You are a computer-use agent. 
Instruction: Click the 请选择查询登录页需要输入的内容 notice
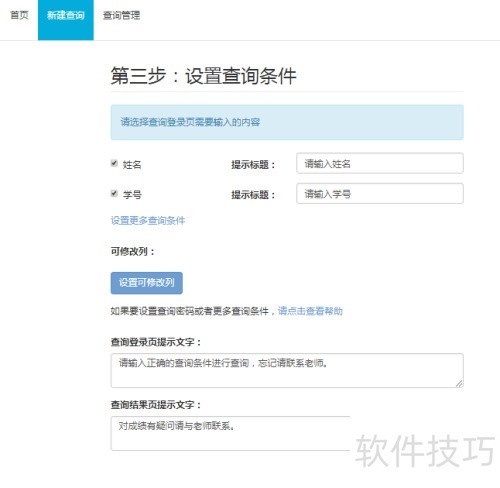pyautogui.click(x=287, y=122)
